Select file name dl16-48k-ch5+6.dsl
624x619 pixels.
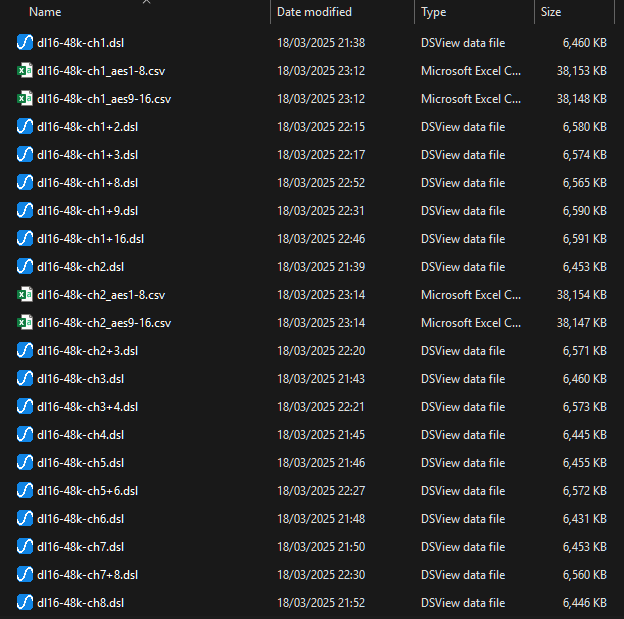point(87,490)
